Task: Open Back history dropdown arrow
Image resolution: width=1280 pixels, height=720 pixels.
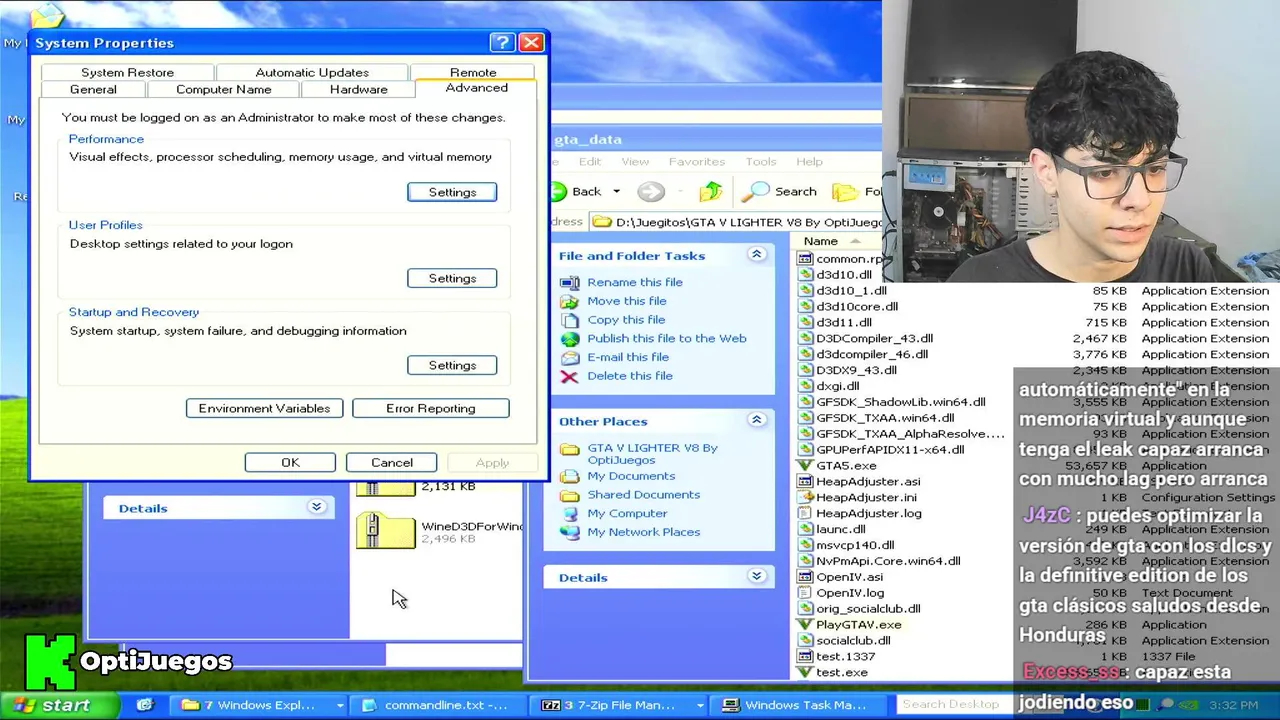Action: (x=616, y=191)
